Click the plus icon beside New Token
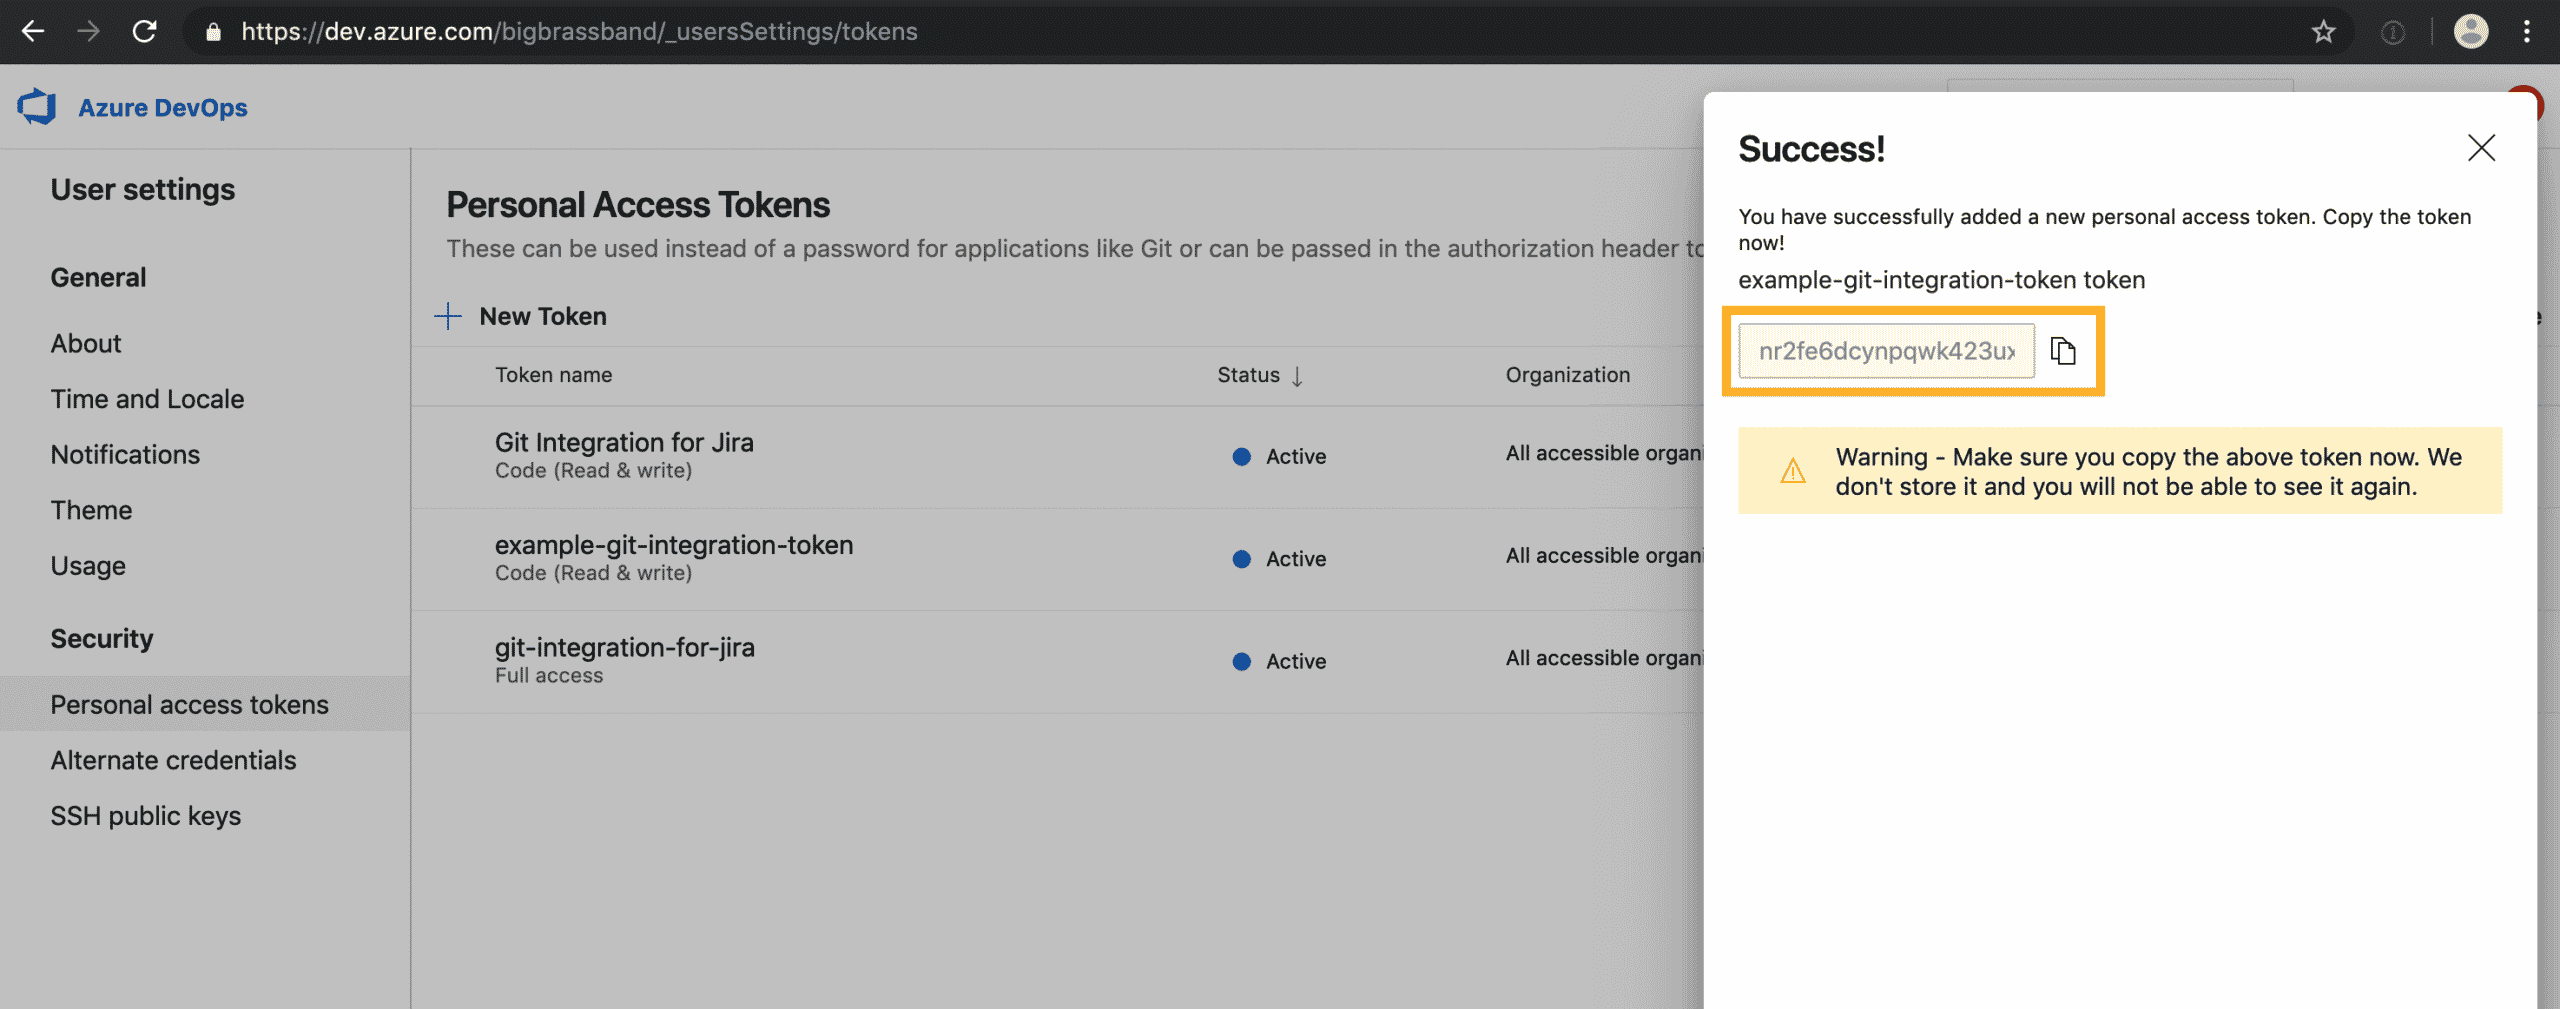 pyautogui.click(x=448, y=316)
